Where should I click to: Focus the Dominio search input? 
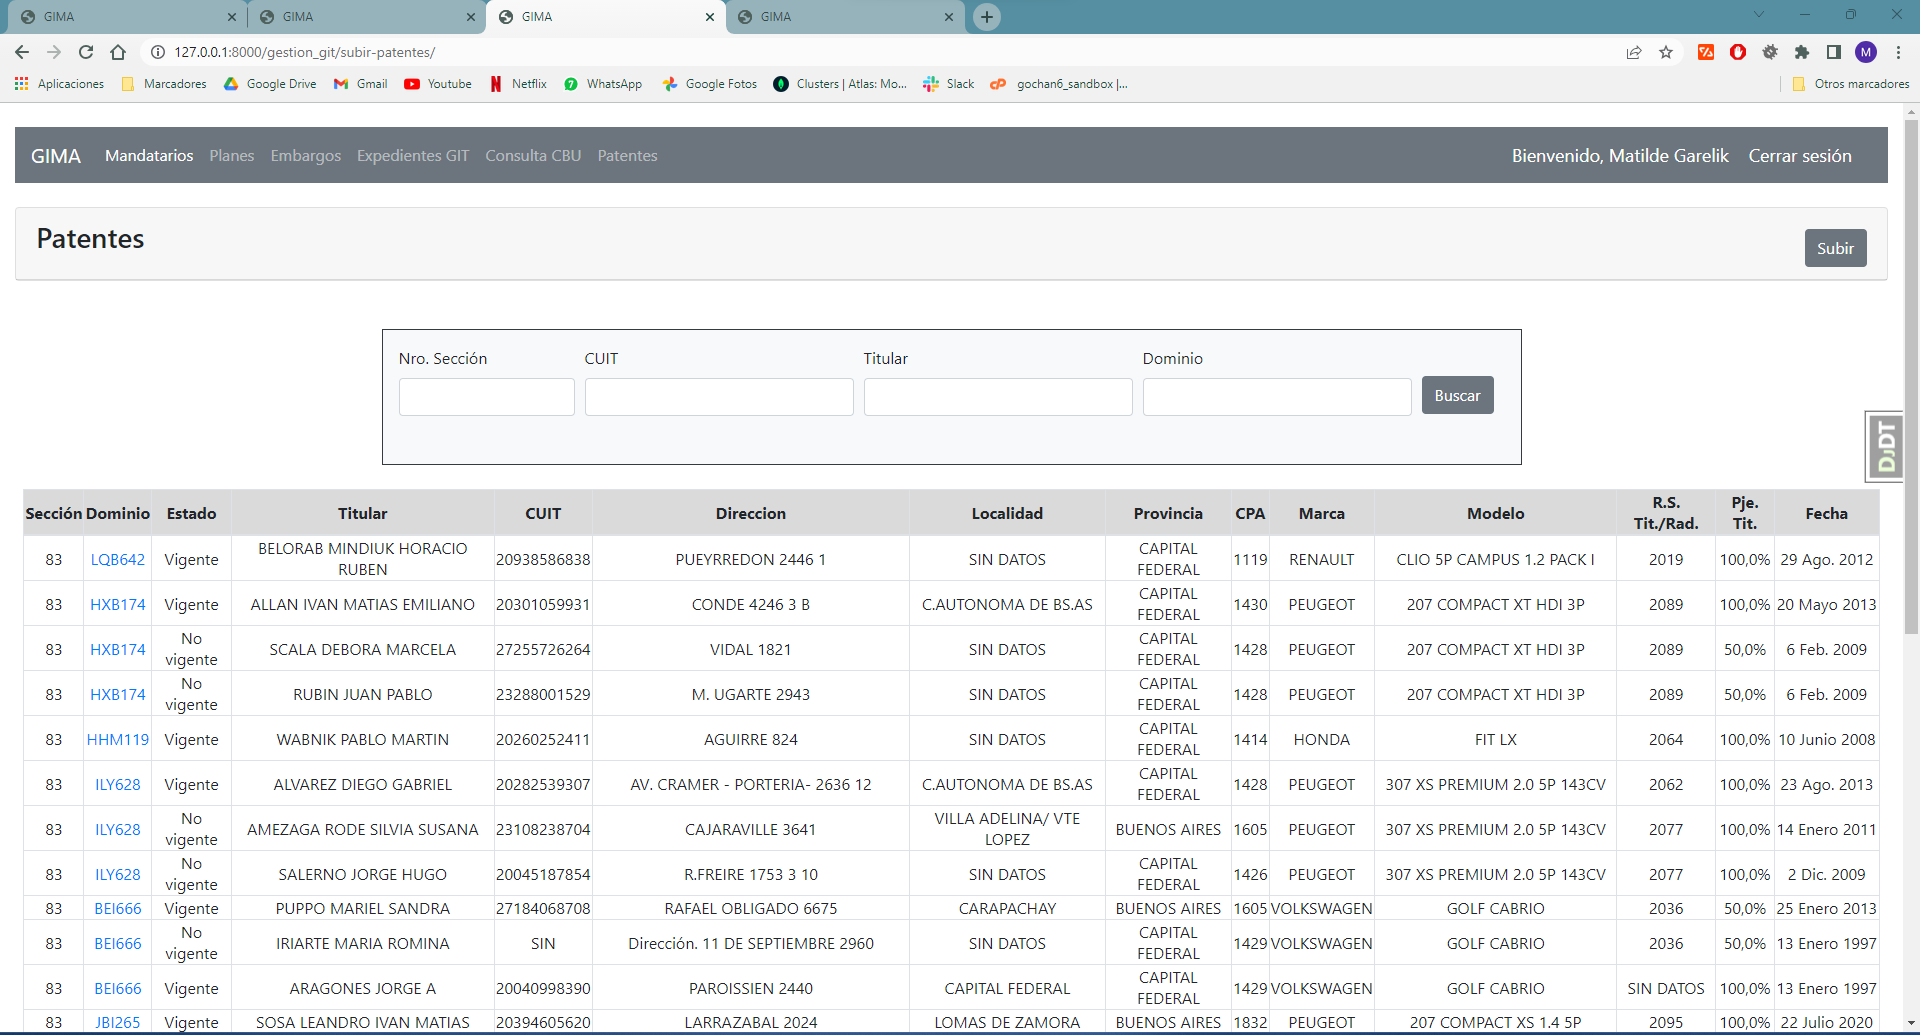tap(1277, 397)
